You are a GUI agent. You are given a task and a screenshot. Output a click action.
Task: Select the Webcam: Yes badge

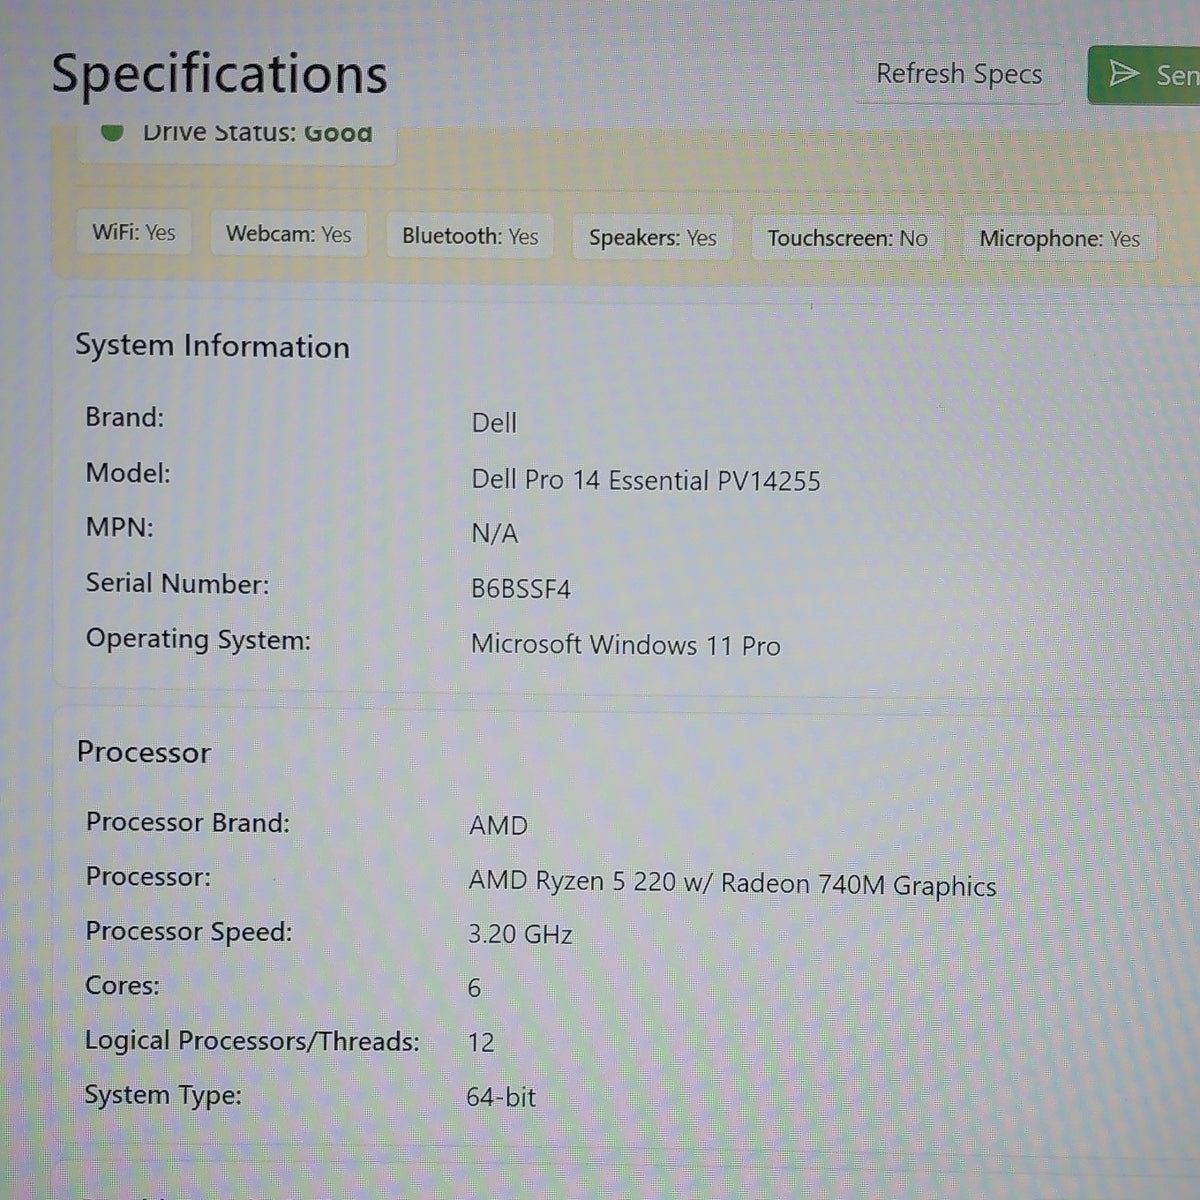(288, 234)
